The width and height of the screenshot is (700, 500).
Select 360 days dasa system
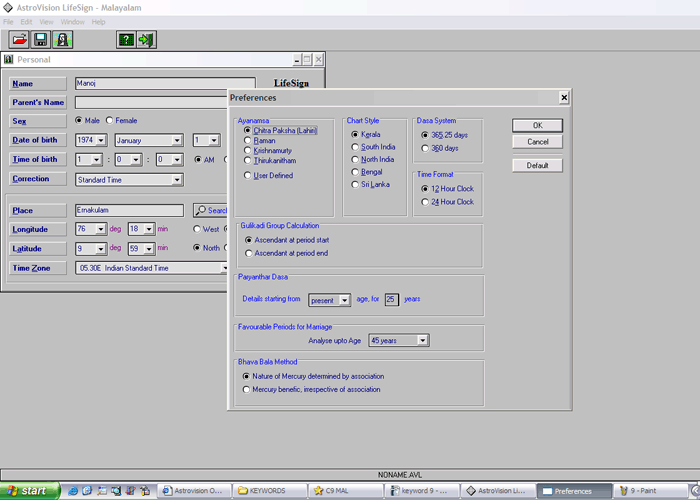[x=440, y=148]
